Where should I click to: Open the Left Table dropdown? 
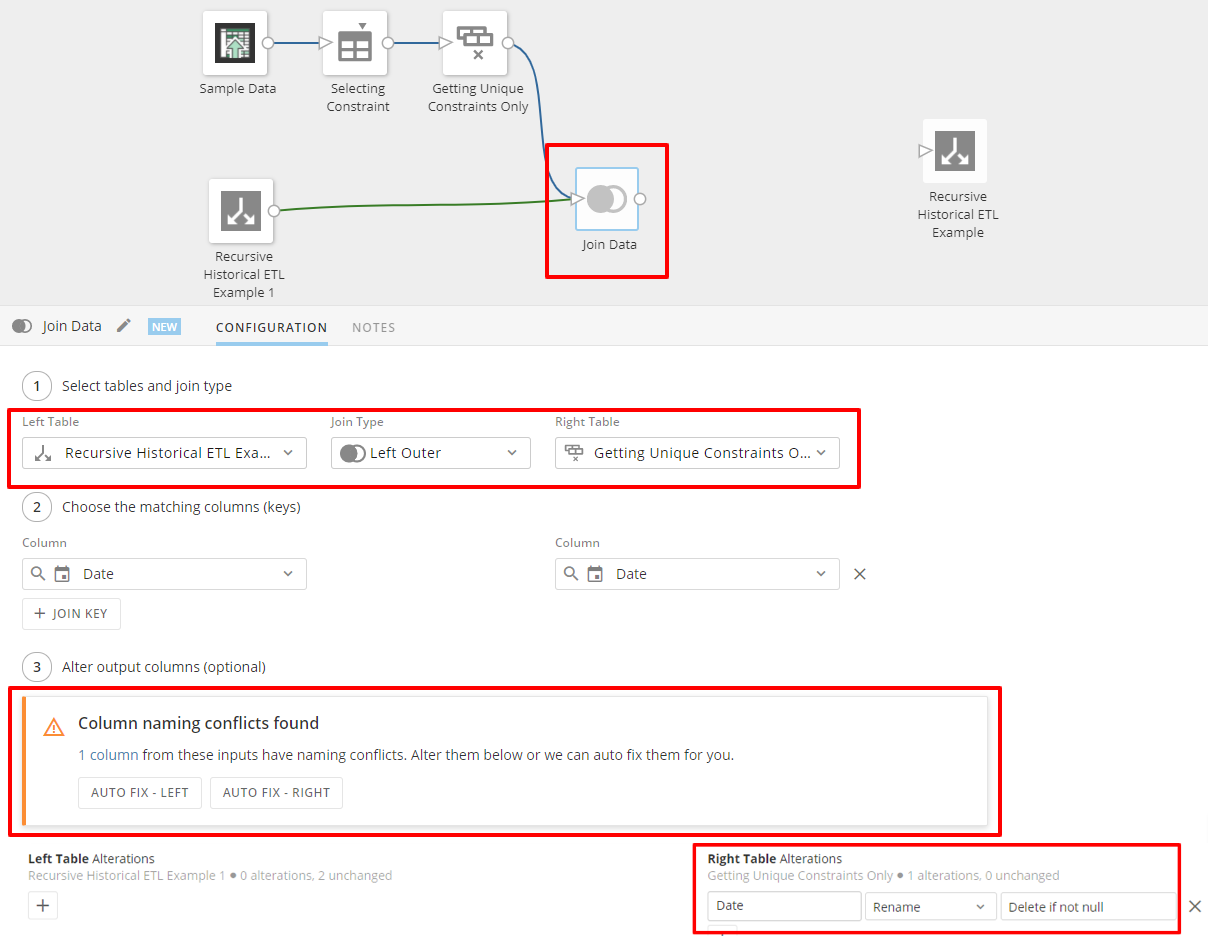pyautogui.click(x=163, y=452)
